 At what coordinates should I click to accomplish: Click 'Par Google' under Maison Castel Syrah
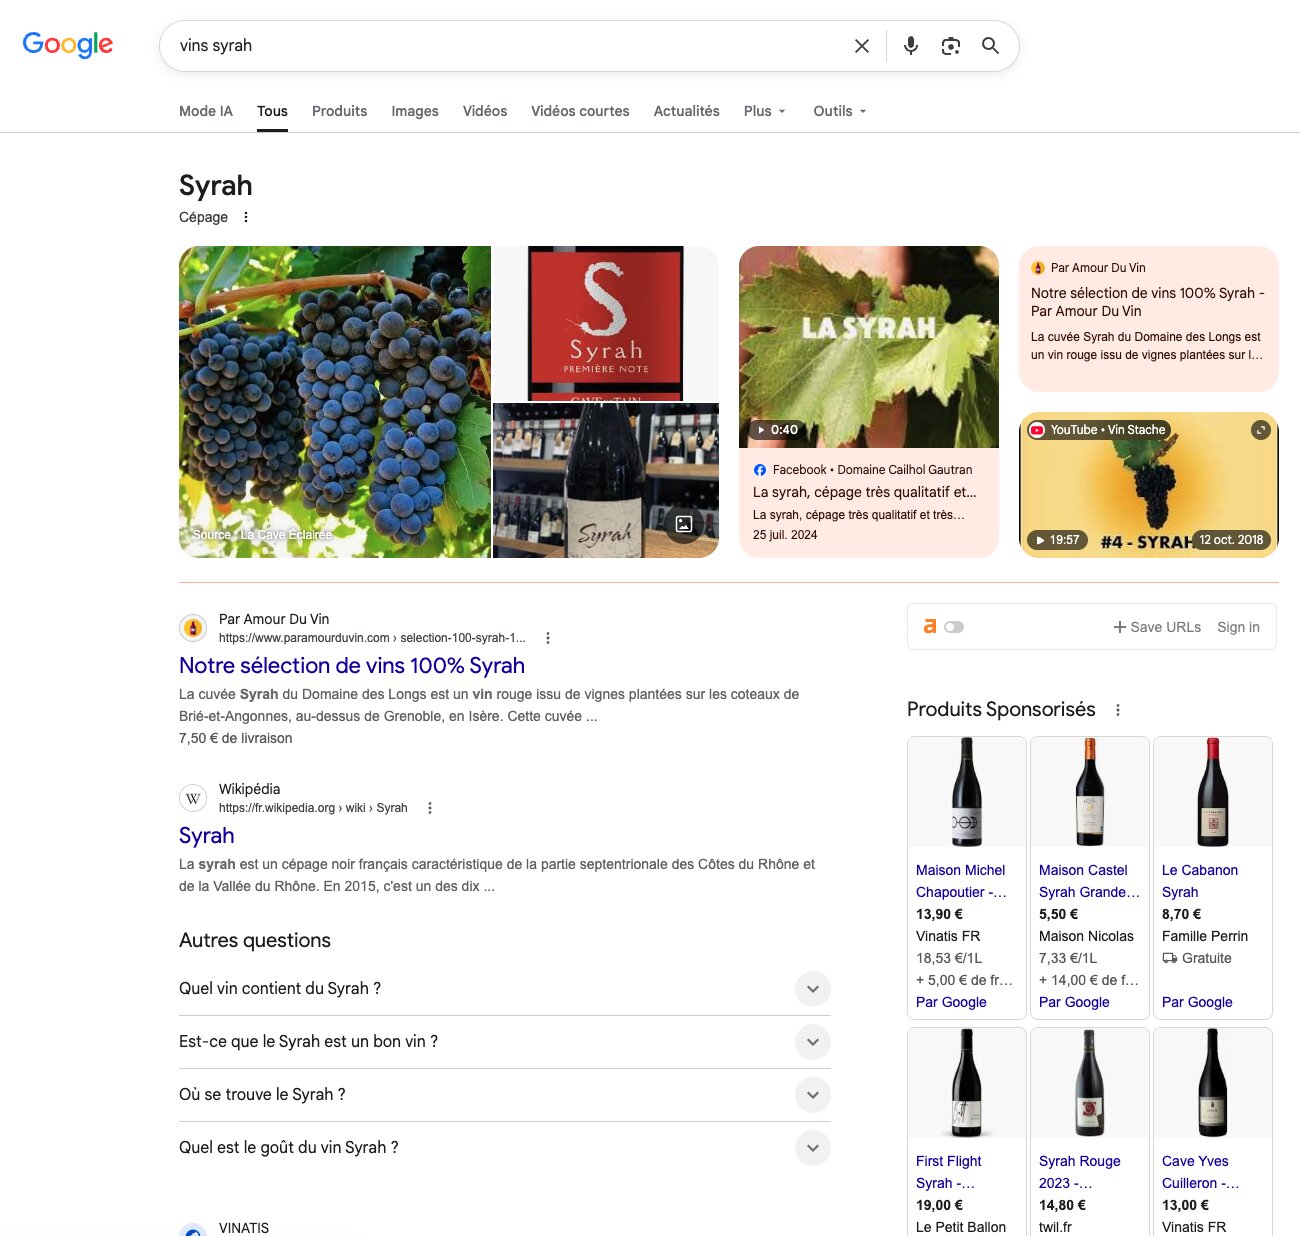(1074, 1002)
